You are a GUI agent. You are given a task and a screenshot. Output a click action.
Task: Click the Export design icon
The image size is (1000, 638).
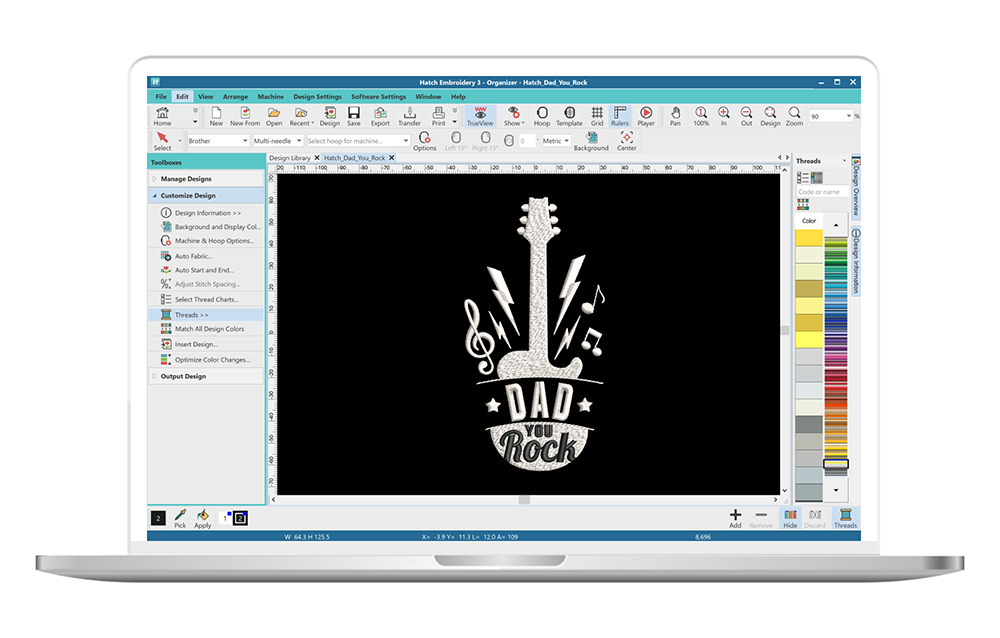coord(380,116)
